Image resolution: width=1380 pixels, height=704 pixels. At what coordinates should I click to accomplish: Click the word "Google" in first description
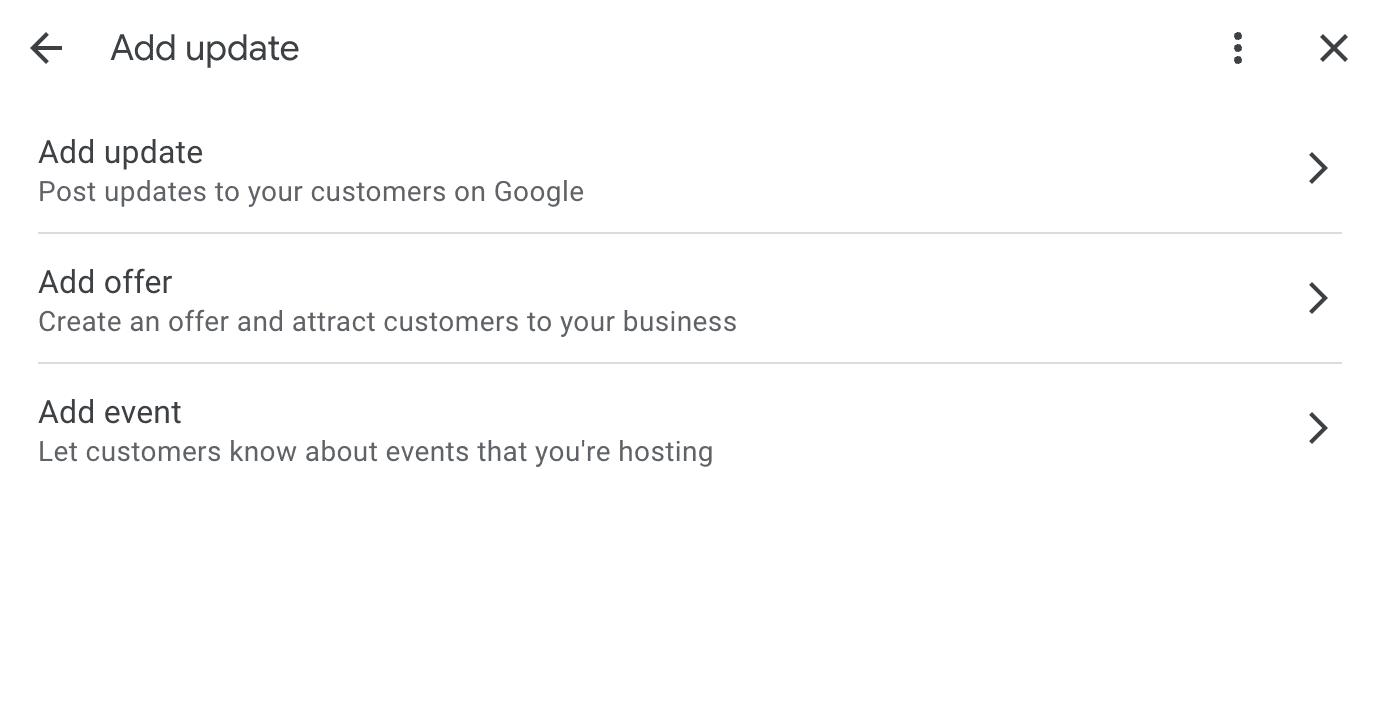(539, 192)
